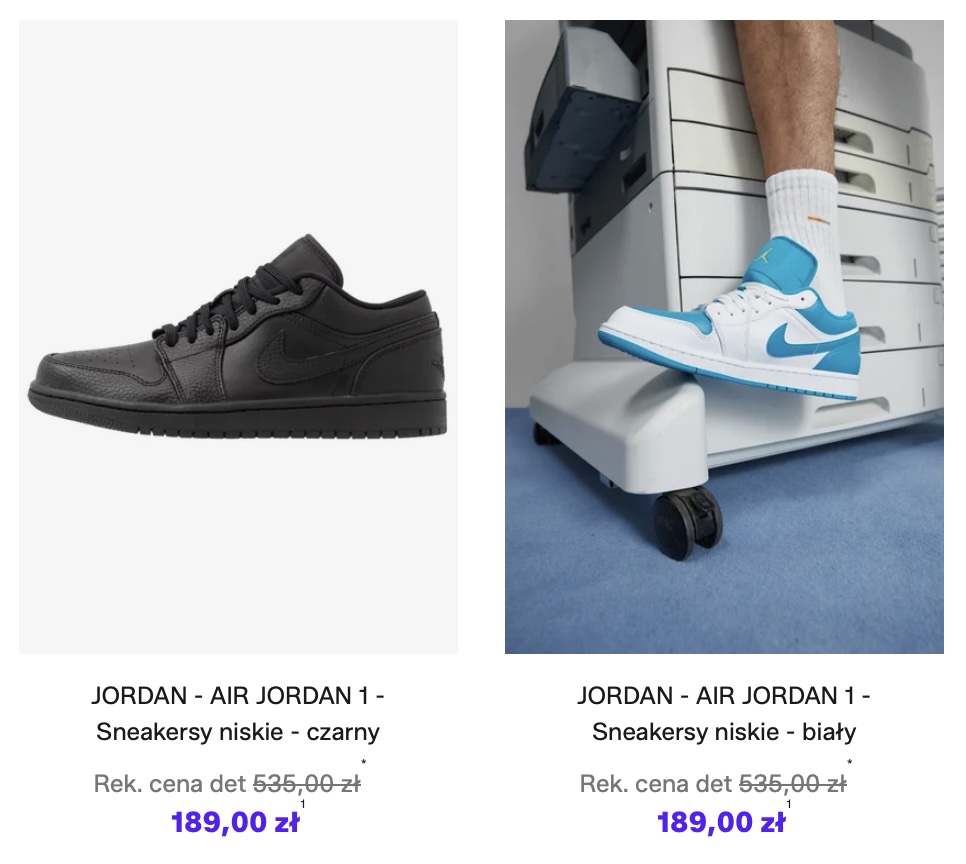Open the white-blue Air Jordan 1 product image
The height and width of the screenshot is (864, 966).
724,336
